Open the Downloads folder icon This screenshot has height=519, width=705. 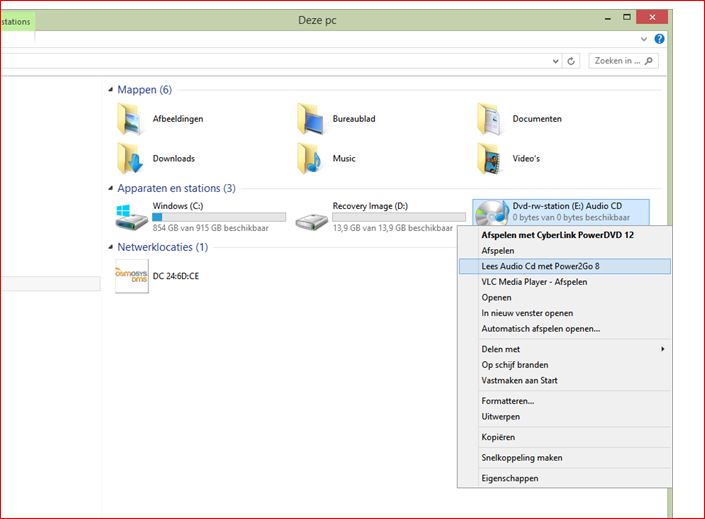(130, 158)
